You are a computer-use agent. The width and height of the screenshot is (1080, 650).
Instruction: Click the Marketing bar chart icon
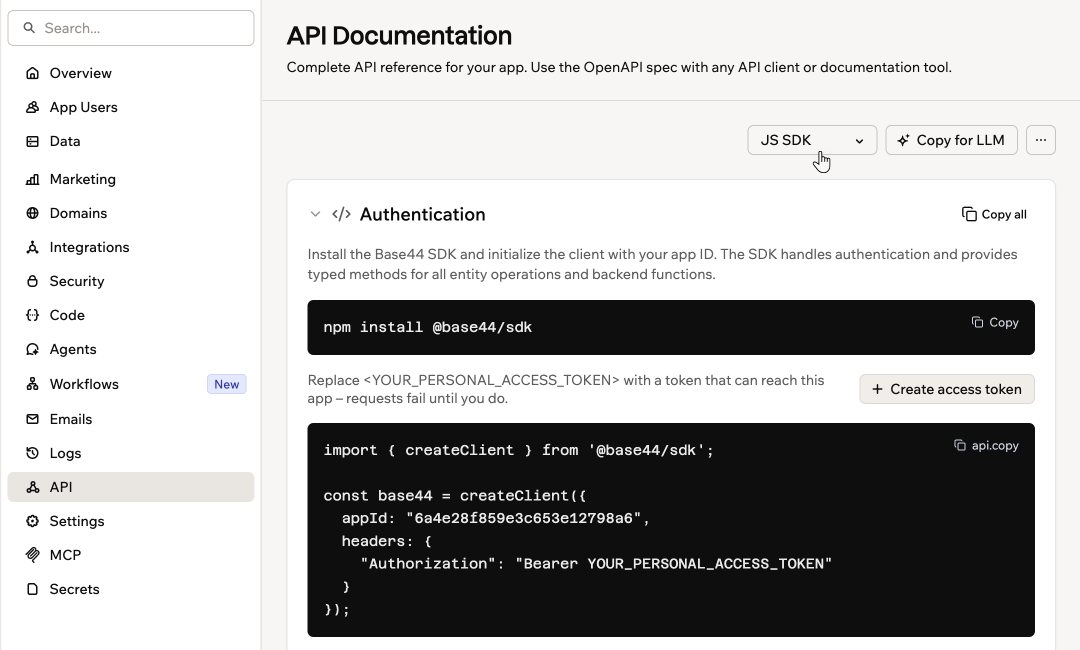coord(32,179)
